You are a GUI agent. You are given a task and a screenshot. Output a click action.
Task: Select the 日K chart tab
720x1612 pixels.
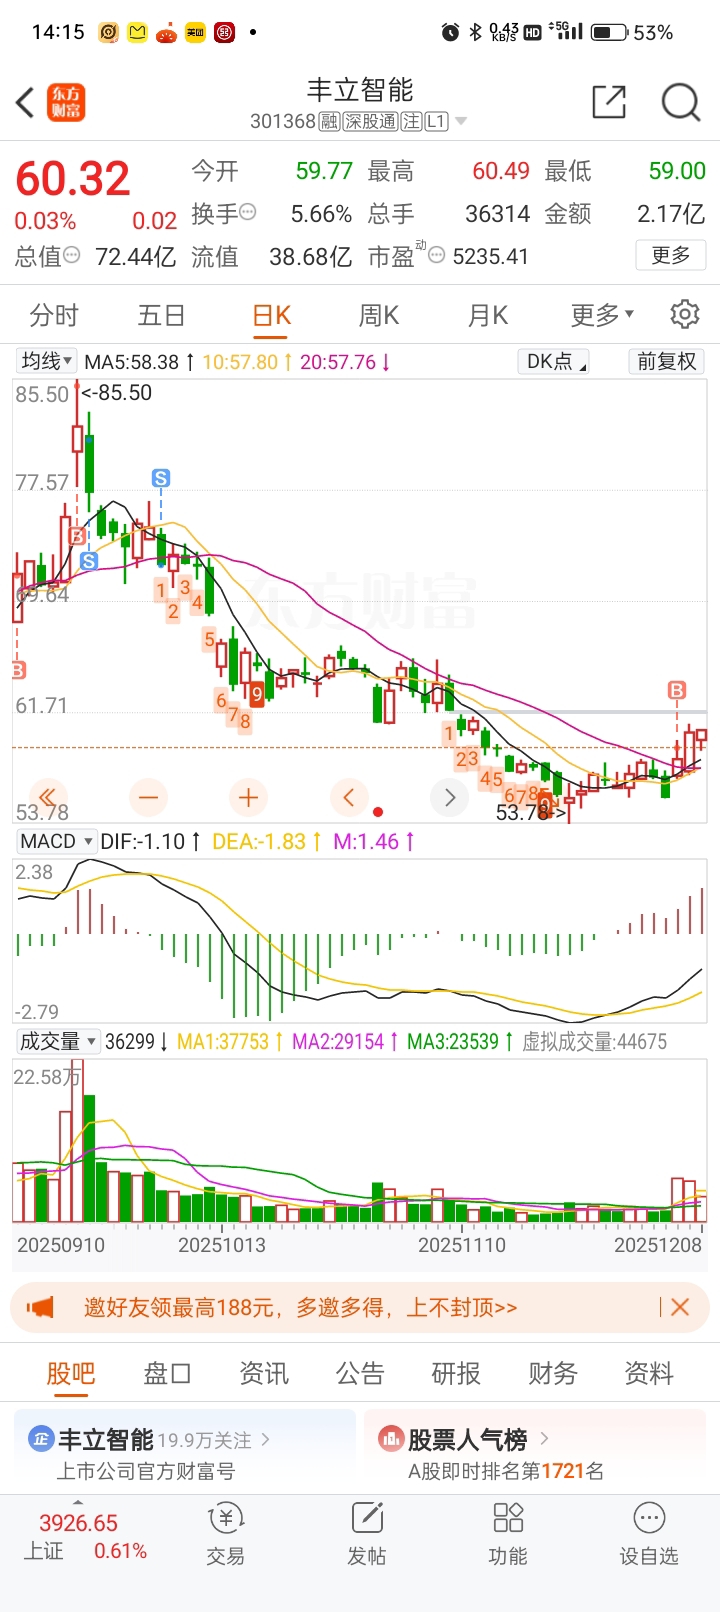[x=271, y=316]
